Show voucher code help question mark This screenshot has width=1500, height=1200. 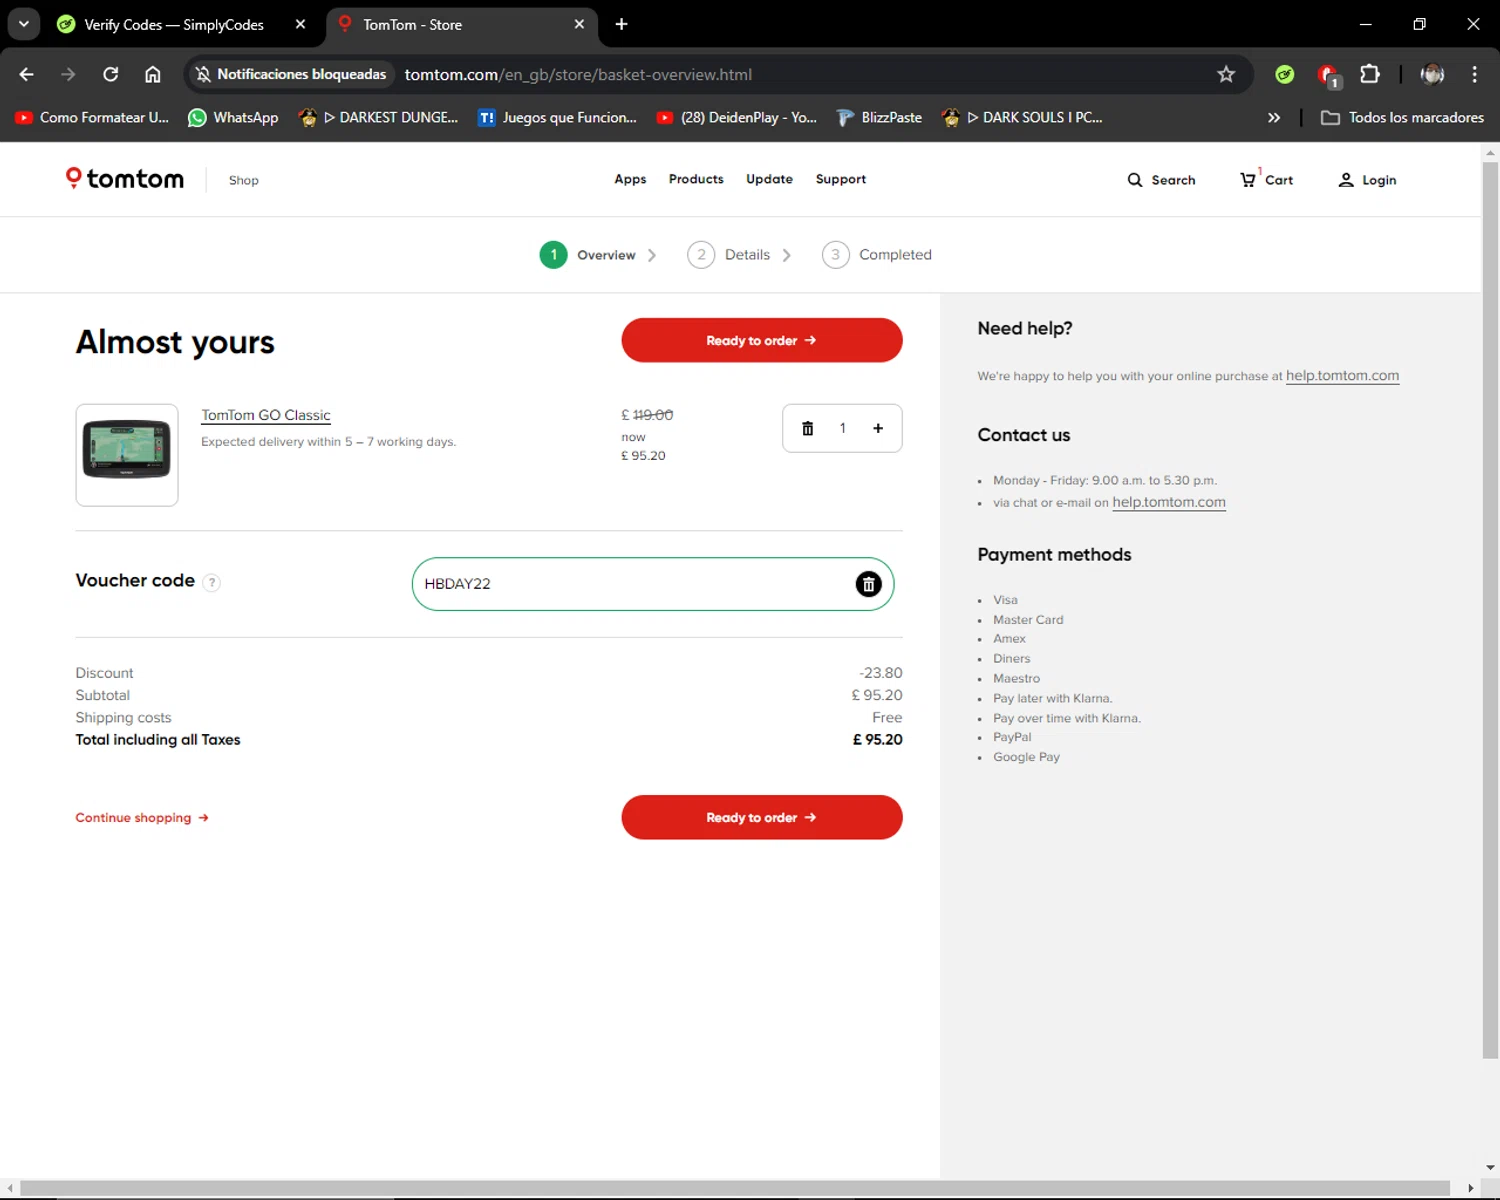[x=211, y=583]
